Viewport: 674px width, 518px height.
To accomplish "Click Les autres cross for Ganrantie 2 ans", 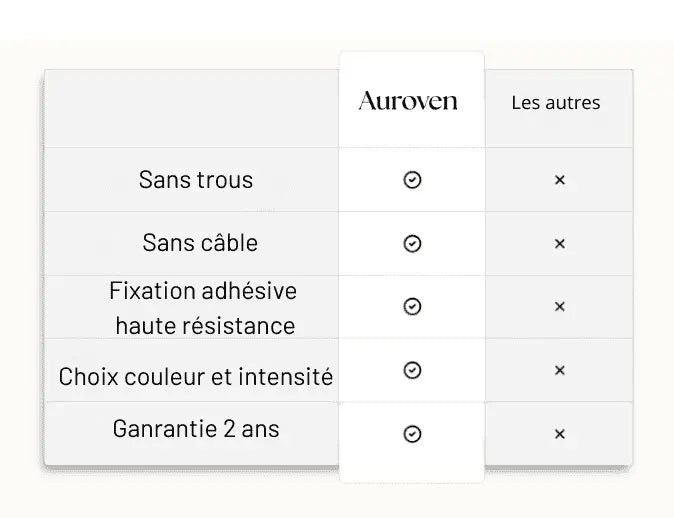I will [560, 434].
